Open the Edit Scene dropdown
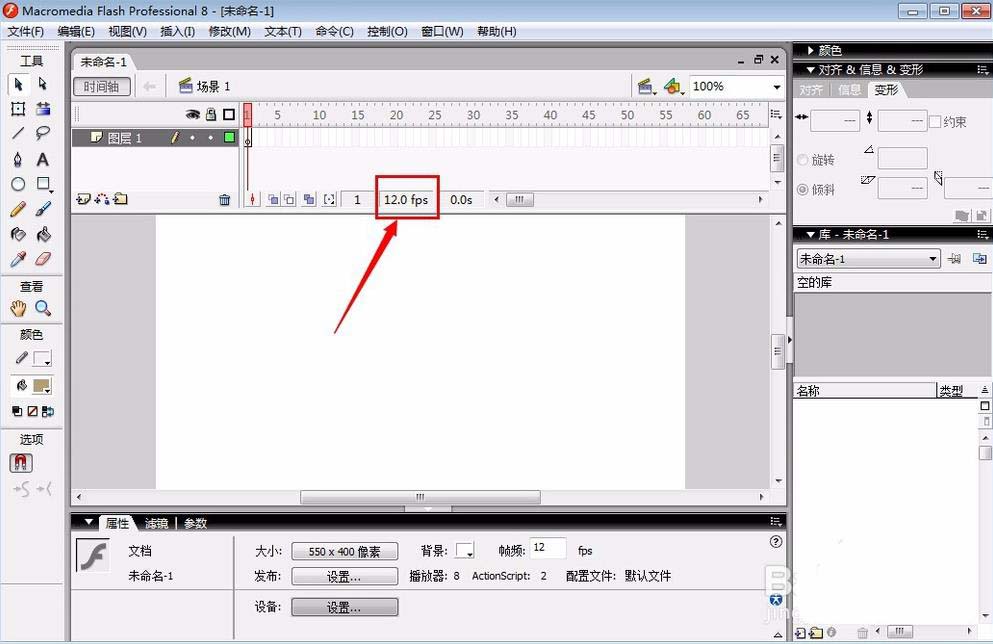Viewport: 993px width, 644px height. click(x=646, y=87)
